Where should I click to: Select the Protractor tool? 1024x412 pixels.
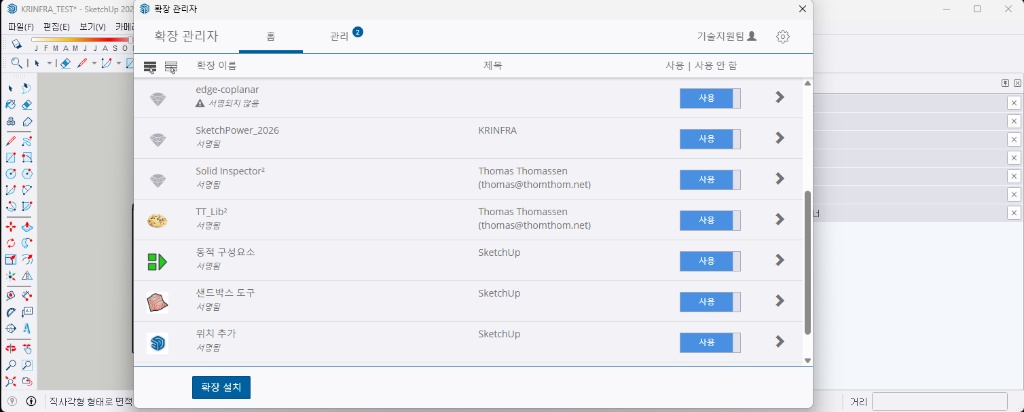point(10,311)
